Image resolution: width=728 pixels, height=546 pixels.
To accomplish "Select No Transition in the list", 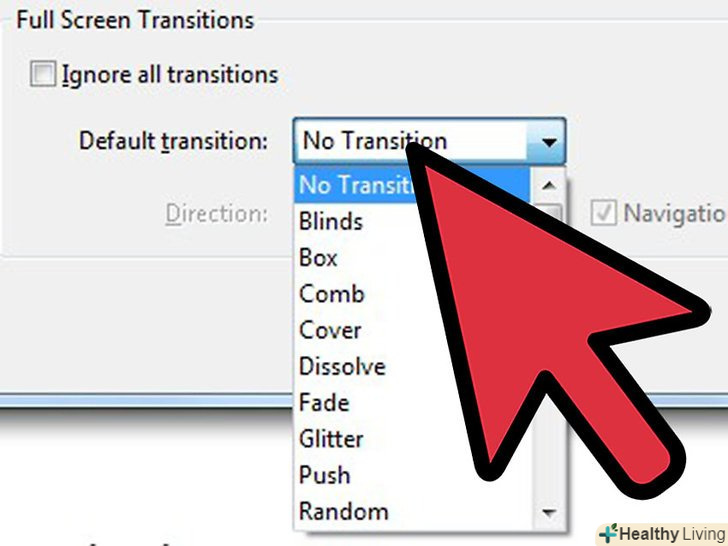I will [x=412, y=185].
